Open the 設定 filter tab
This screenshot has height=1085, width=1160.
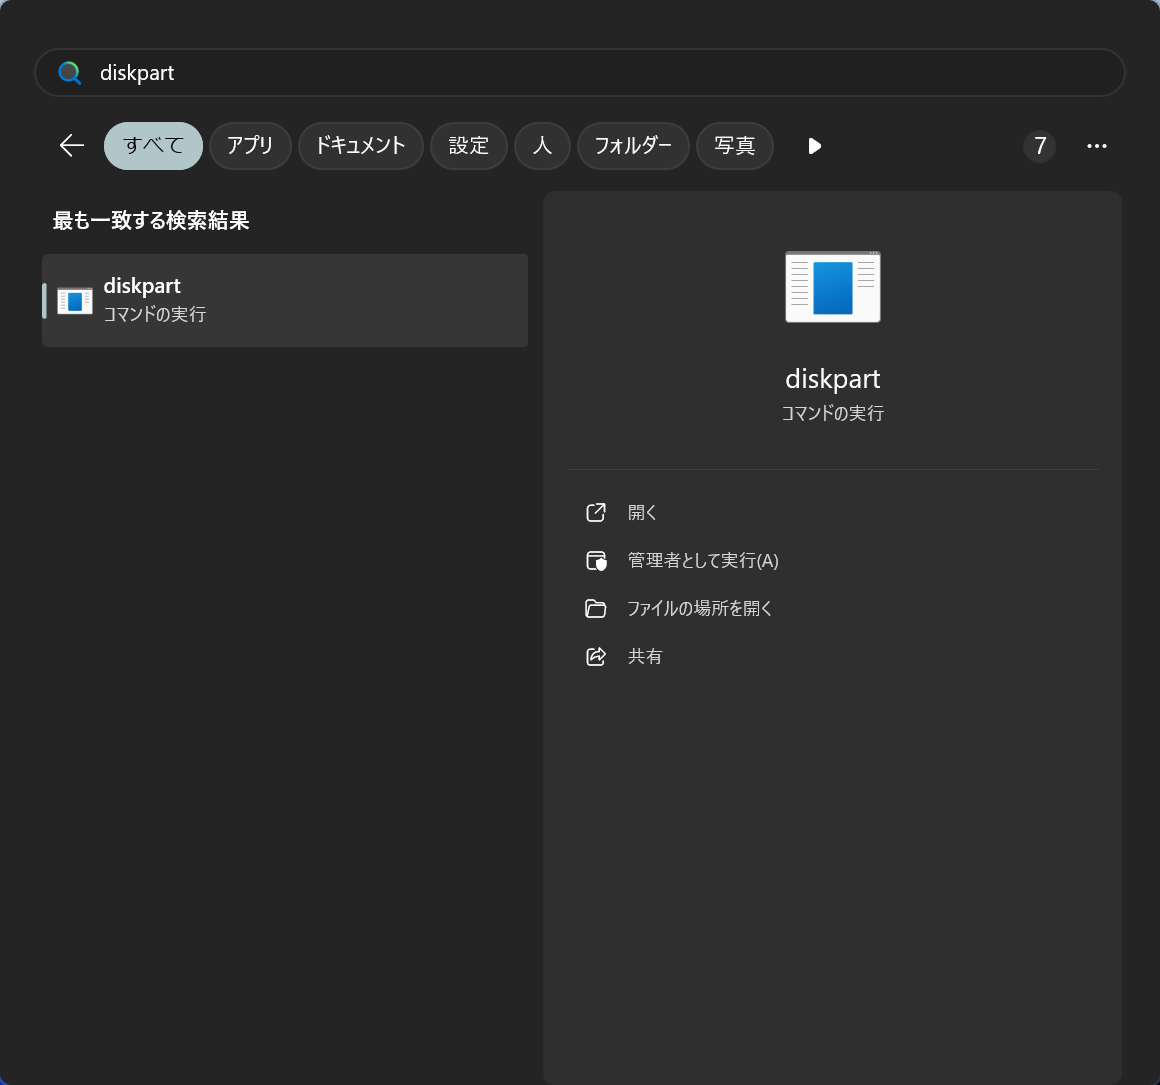[x=468, y=146]
